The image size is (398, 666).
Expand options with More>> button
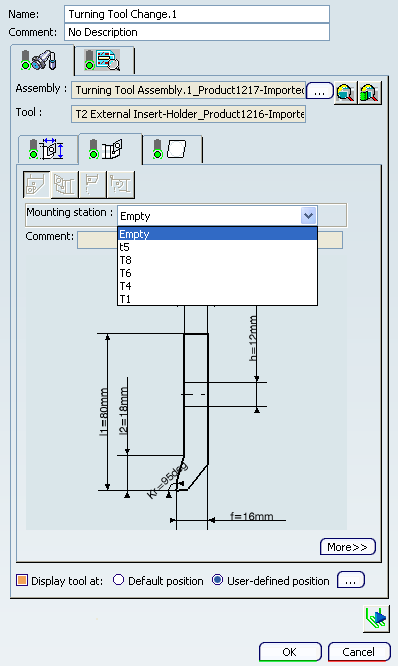347,547
